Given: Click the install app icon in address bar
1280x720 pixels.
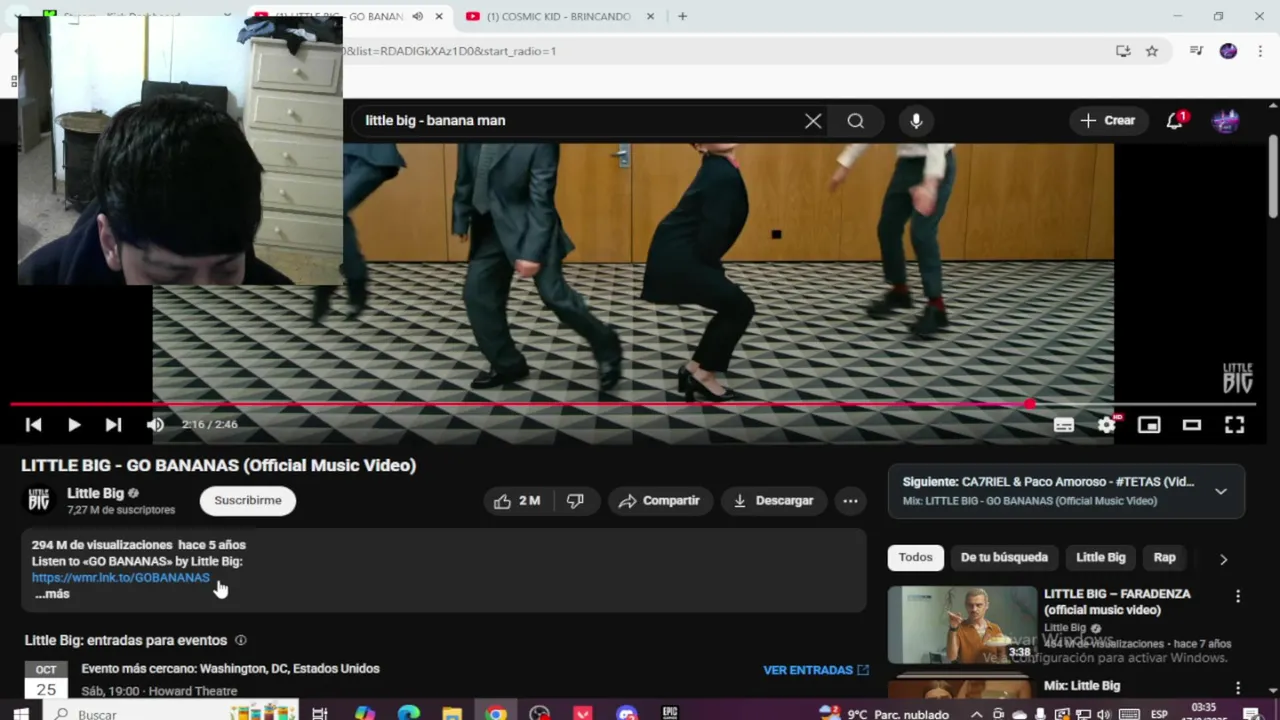Looking at the screenshot, I should (x=1123, y=51).
